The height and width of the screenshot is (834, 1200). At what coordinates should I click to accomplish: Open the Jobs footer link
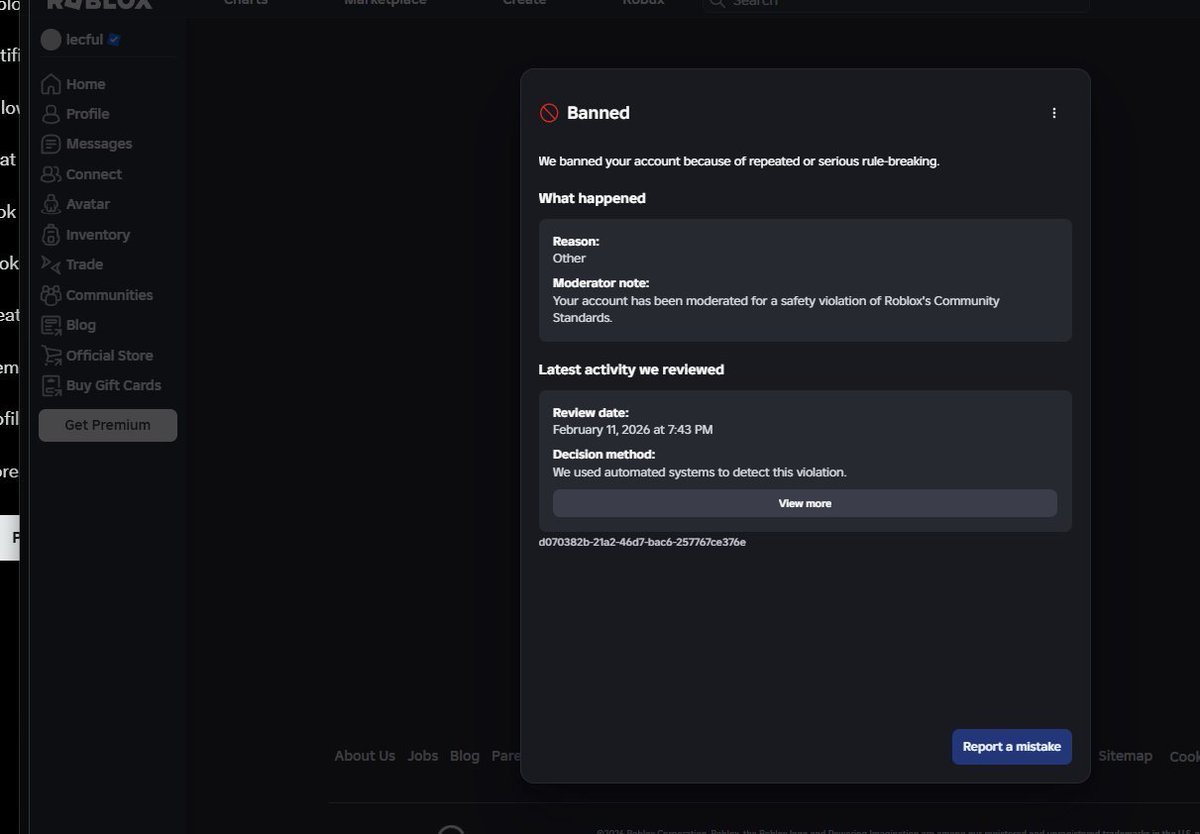tap(423, 756)
